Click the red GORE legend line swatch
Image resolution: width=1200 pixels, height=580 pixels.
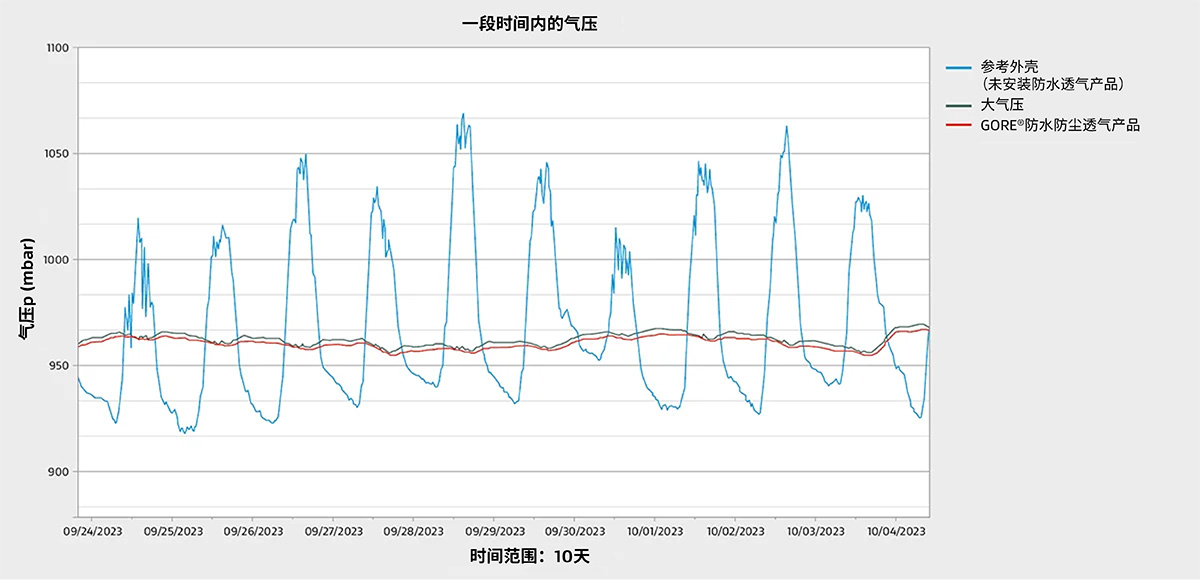tap(959, 125)
